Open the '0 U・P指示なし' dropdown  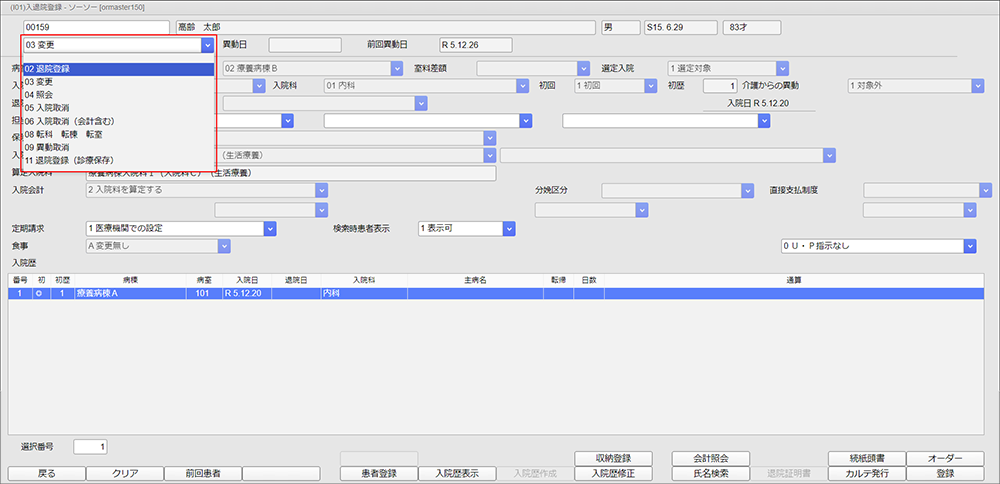[969, 246]
